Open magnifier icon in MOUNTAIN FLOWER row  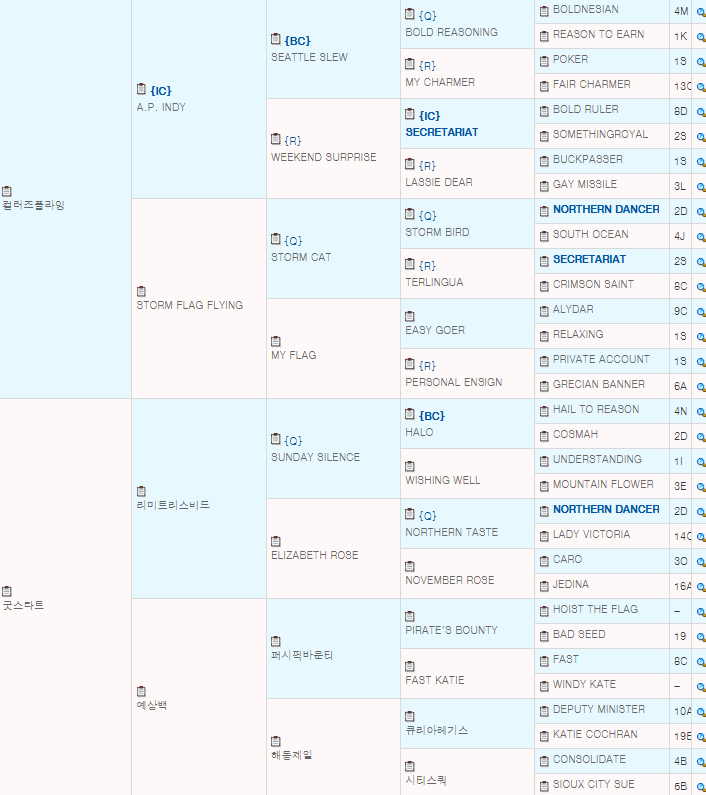[701, 487]
